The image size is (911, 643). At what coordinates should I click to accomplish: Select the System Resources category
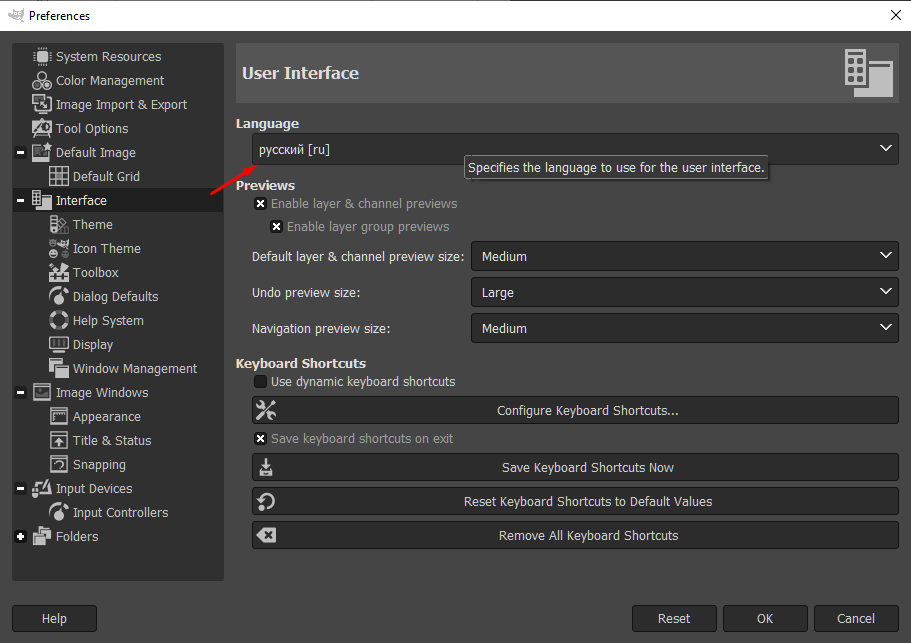109,56
